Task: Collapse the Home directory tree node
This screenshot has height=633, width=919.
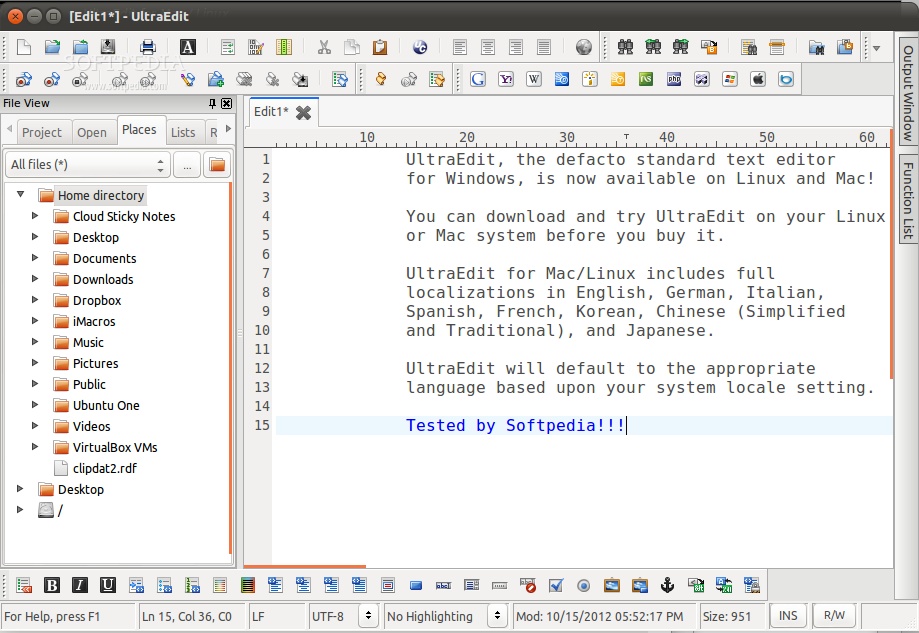Action: click(21, 194)
